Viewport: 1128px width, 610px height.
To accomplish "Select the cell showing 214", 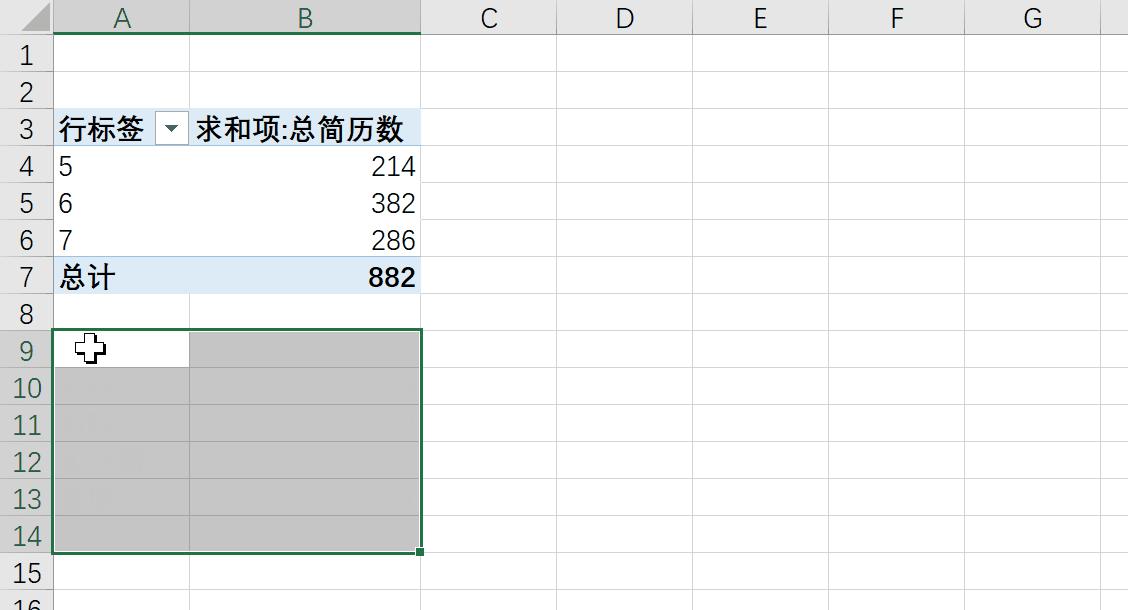I will [304, 165].
